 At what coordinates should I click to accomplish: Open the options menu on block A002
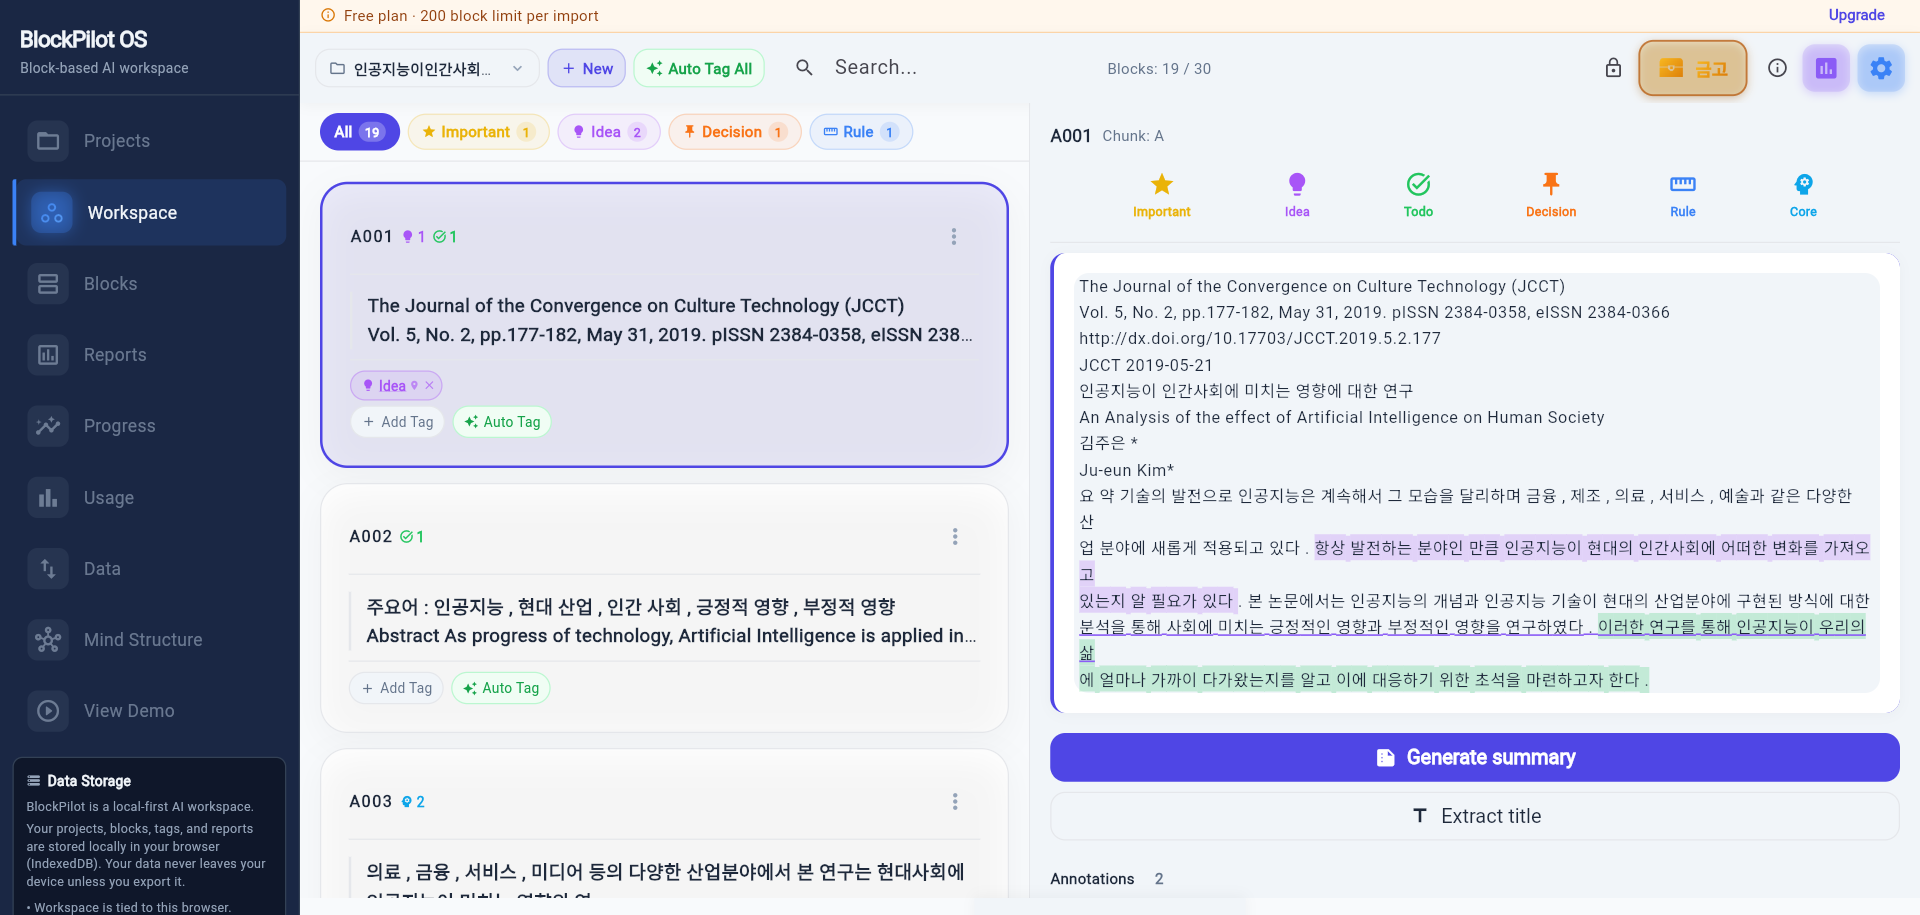click(955, 536)
